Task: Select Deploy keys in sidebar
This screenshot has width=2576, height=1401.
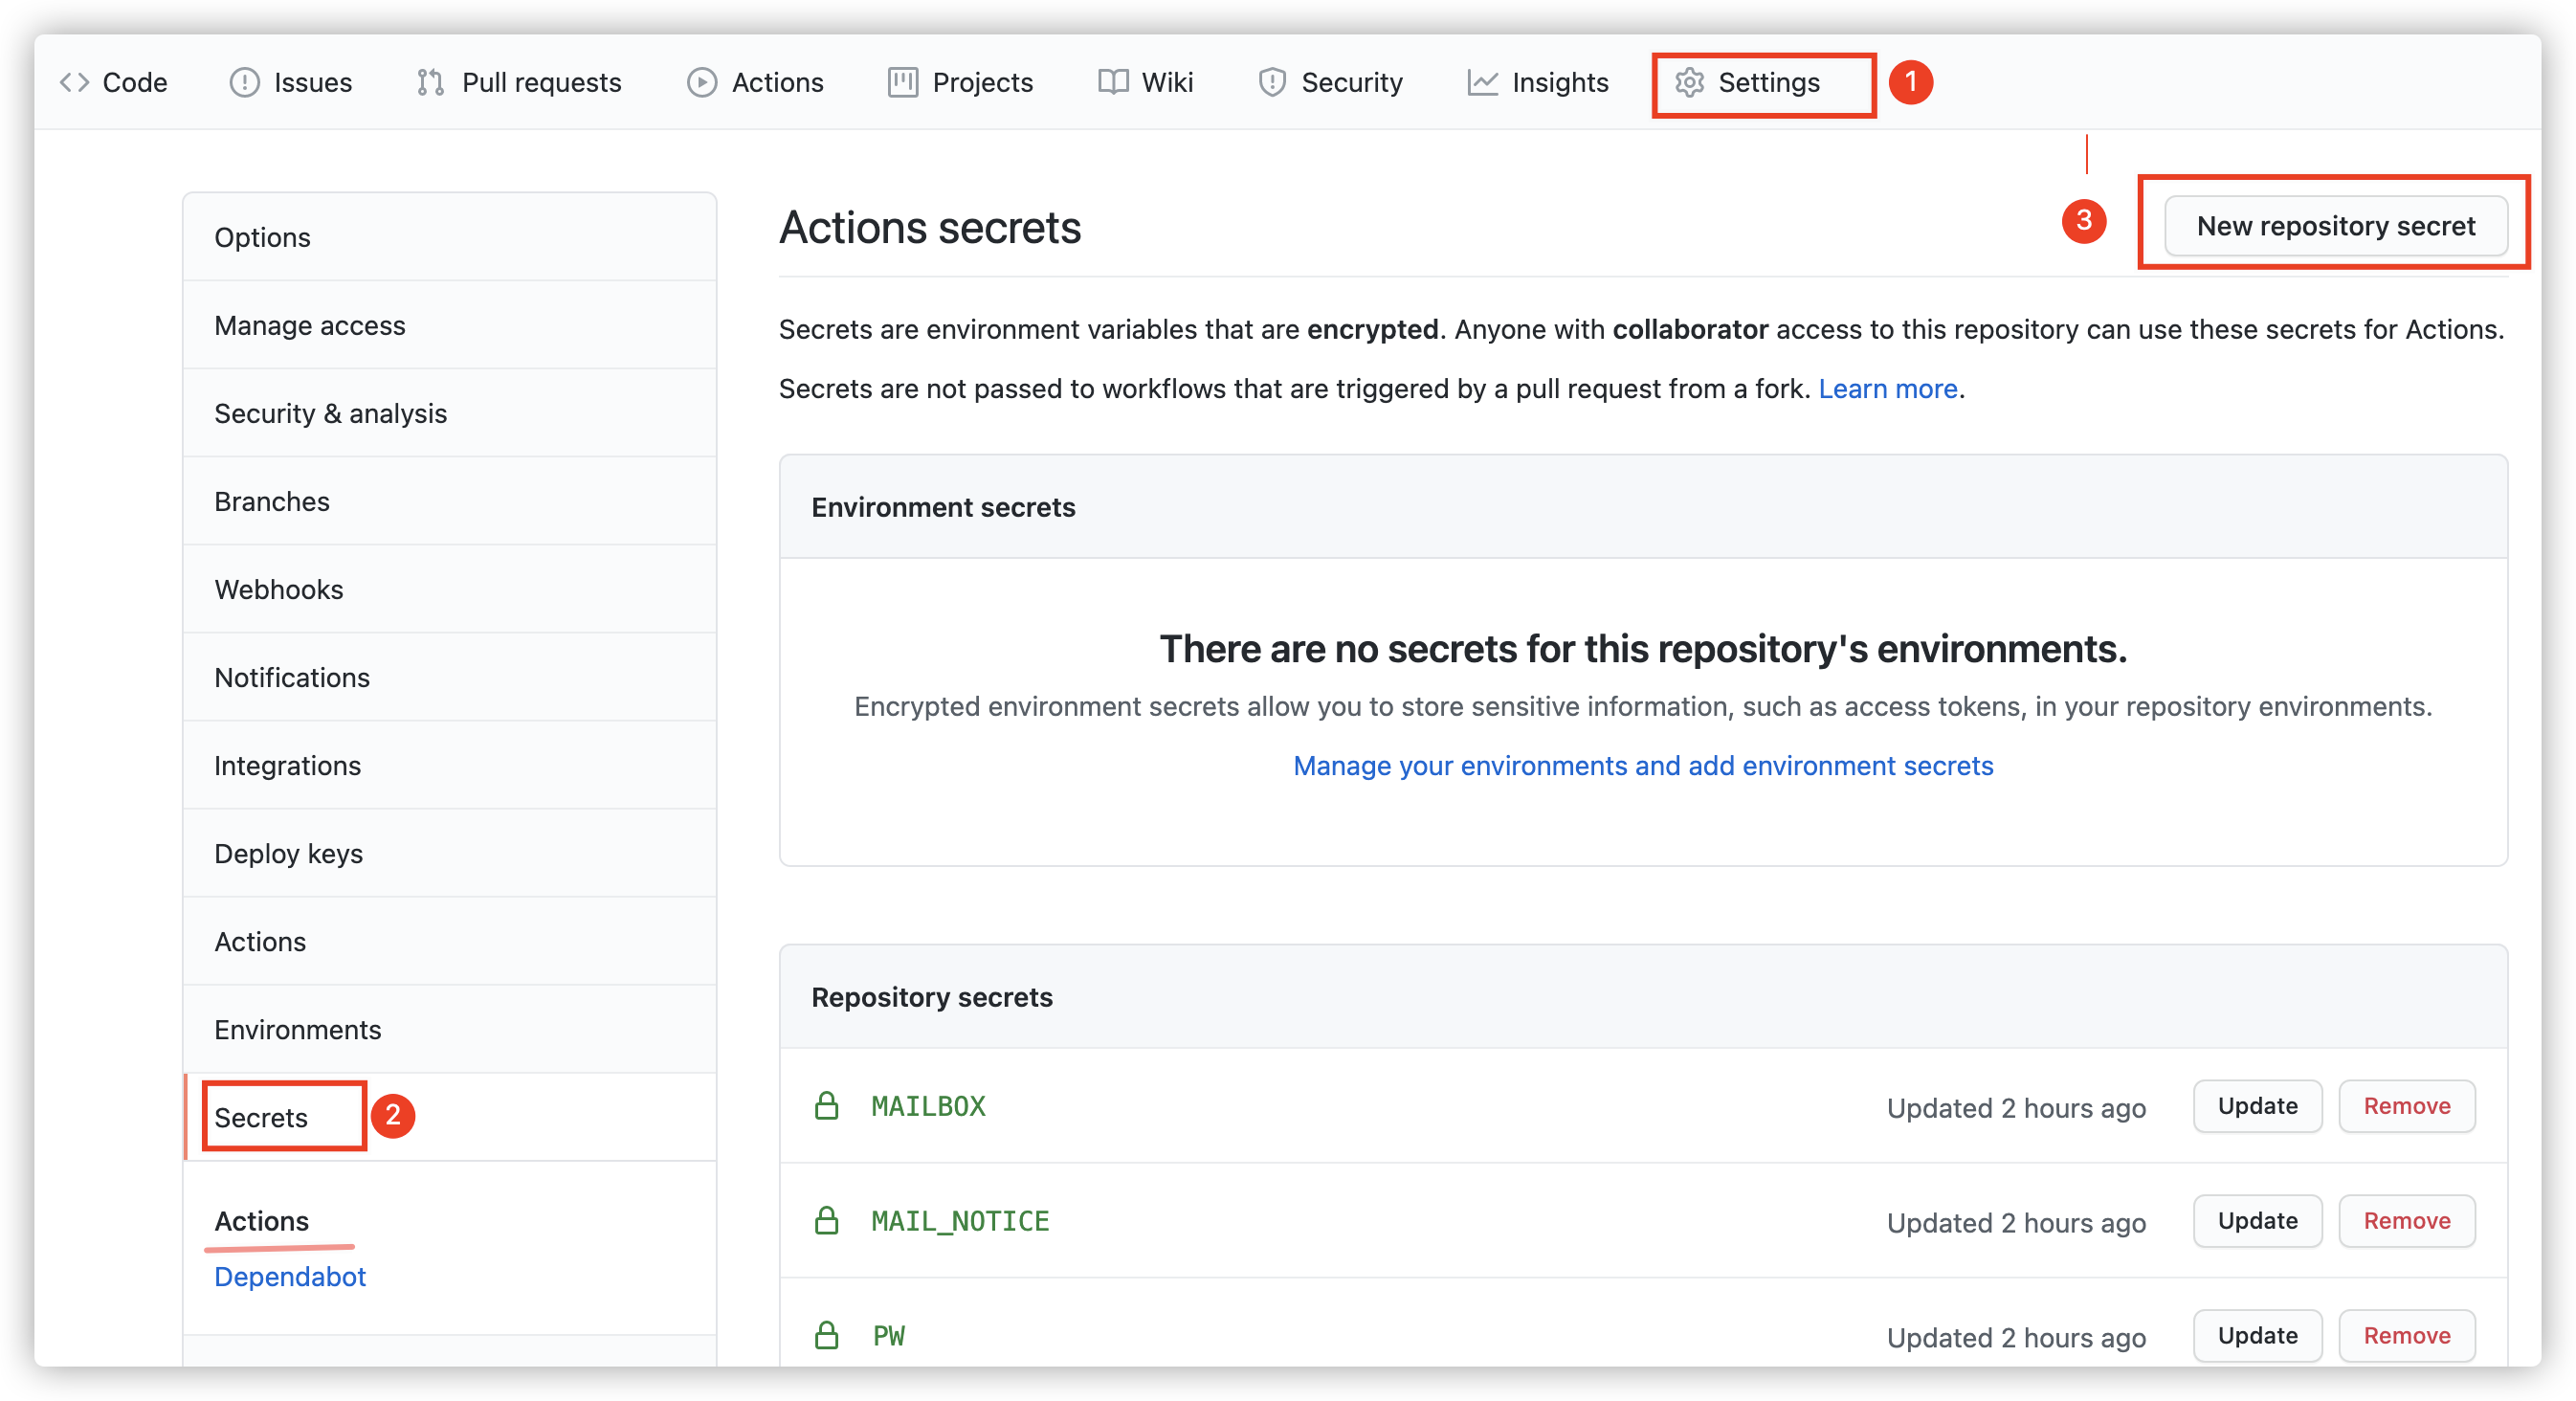Action: pos(288,853)
